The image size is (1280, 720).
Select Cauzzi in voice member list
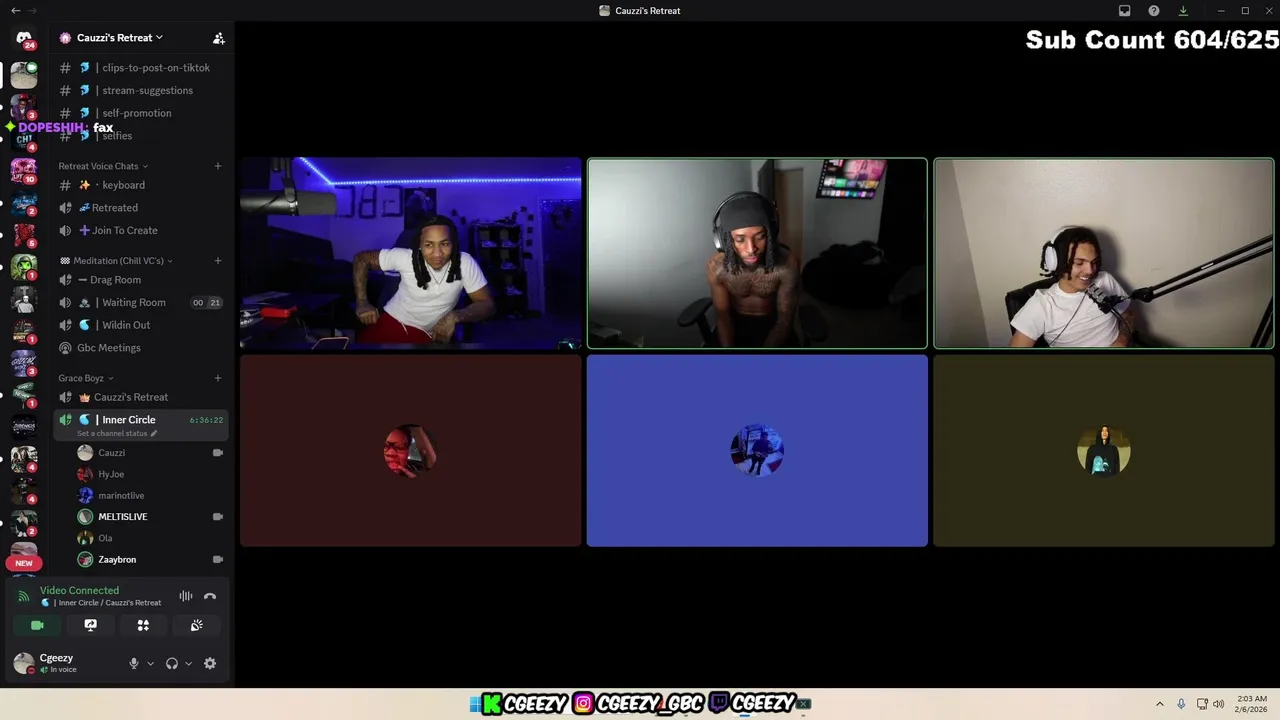coord(150,453)
